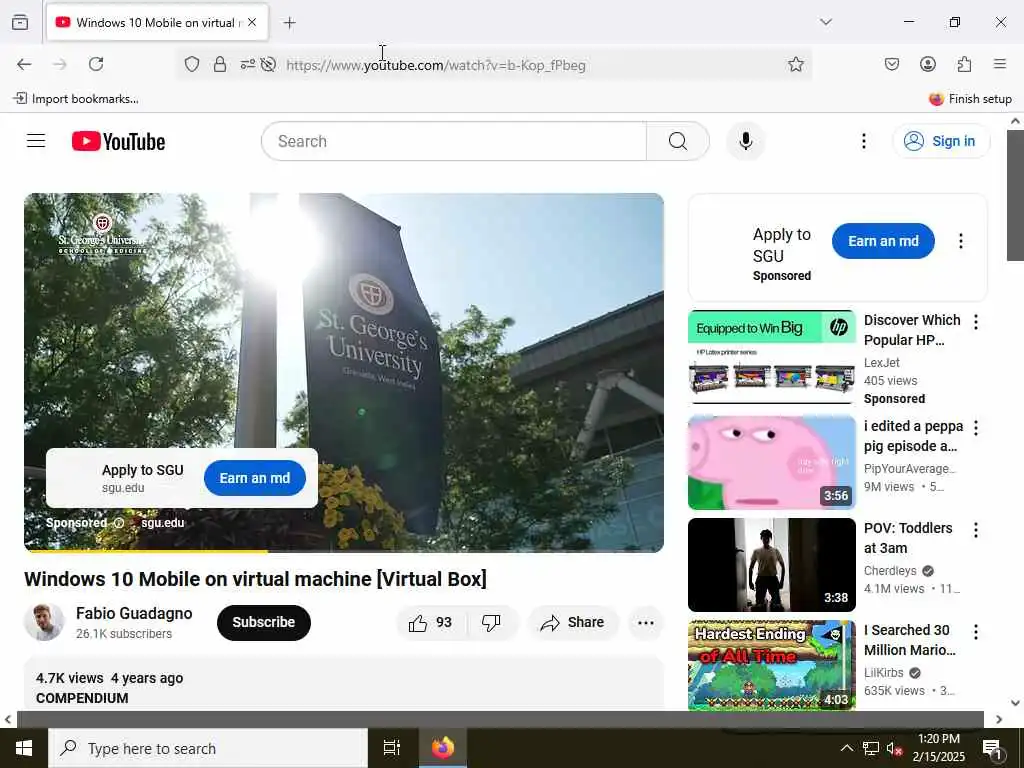Open menu for peppa pig episode video
1024x768 pixels.
[x=976, y=428]
